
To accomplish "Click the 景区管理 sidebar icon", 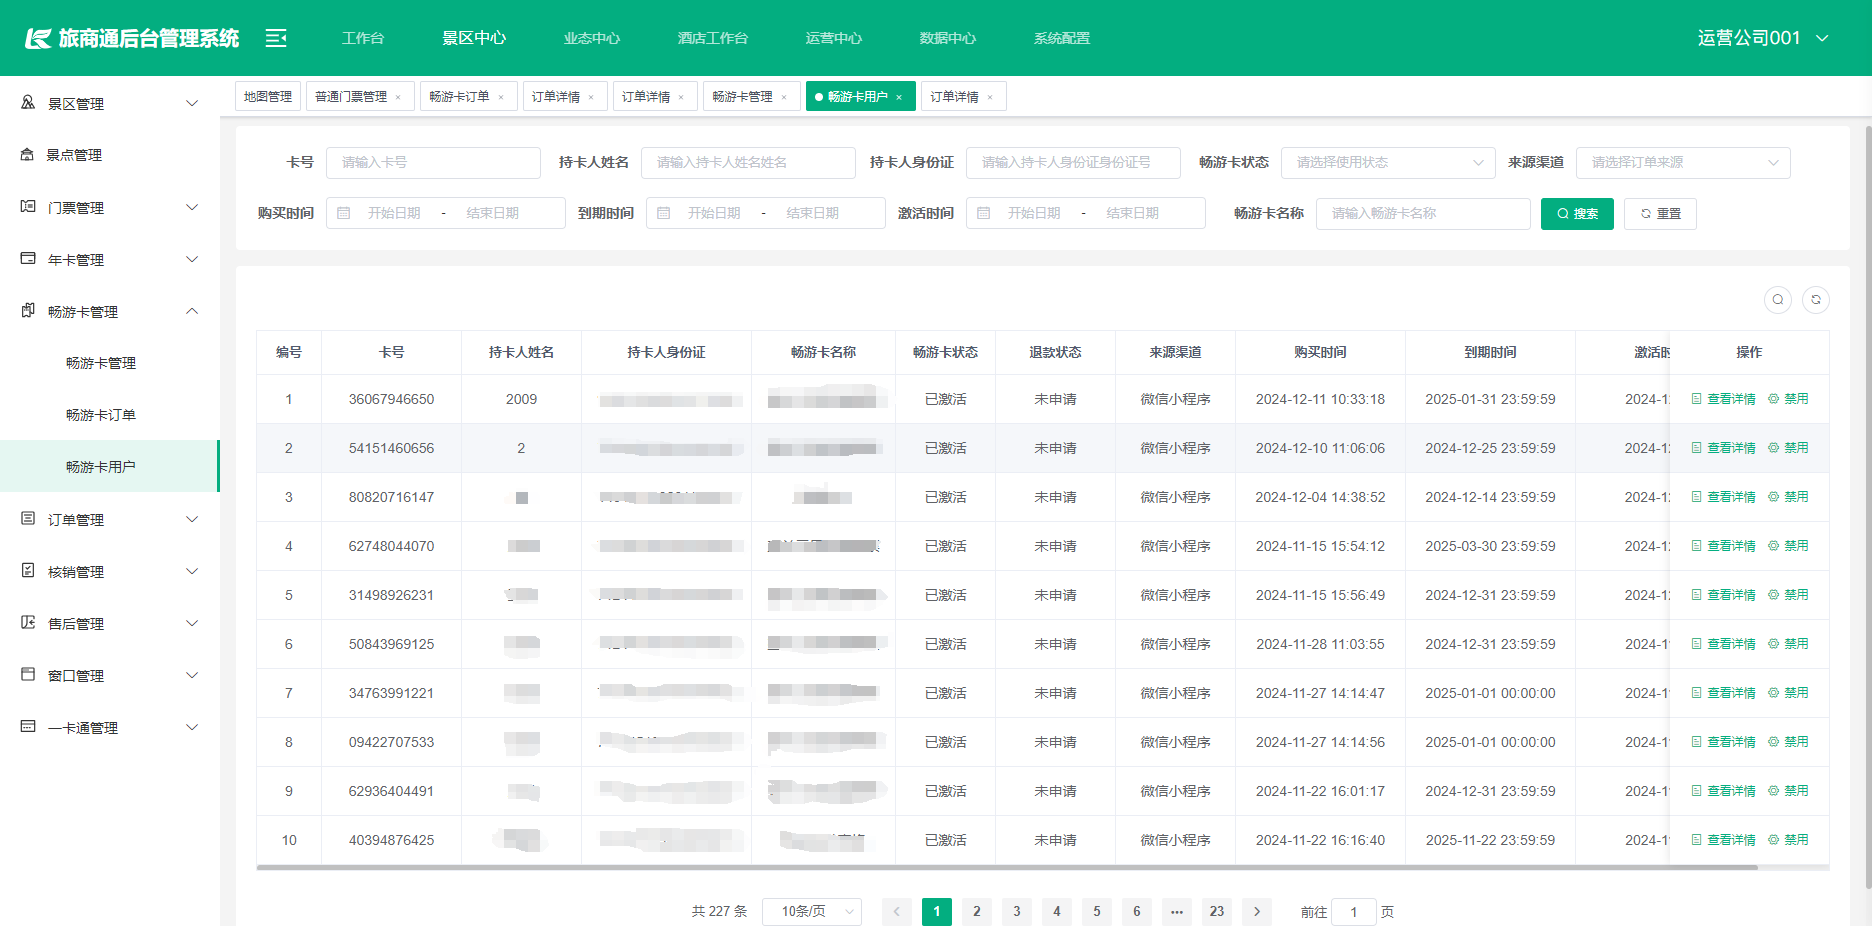I will [x=28, y=103].
